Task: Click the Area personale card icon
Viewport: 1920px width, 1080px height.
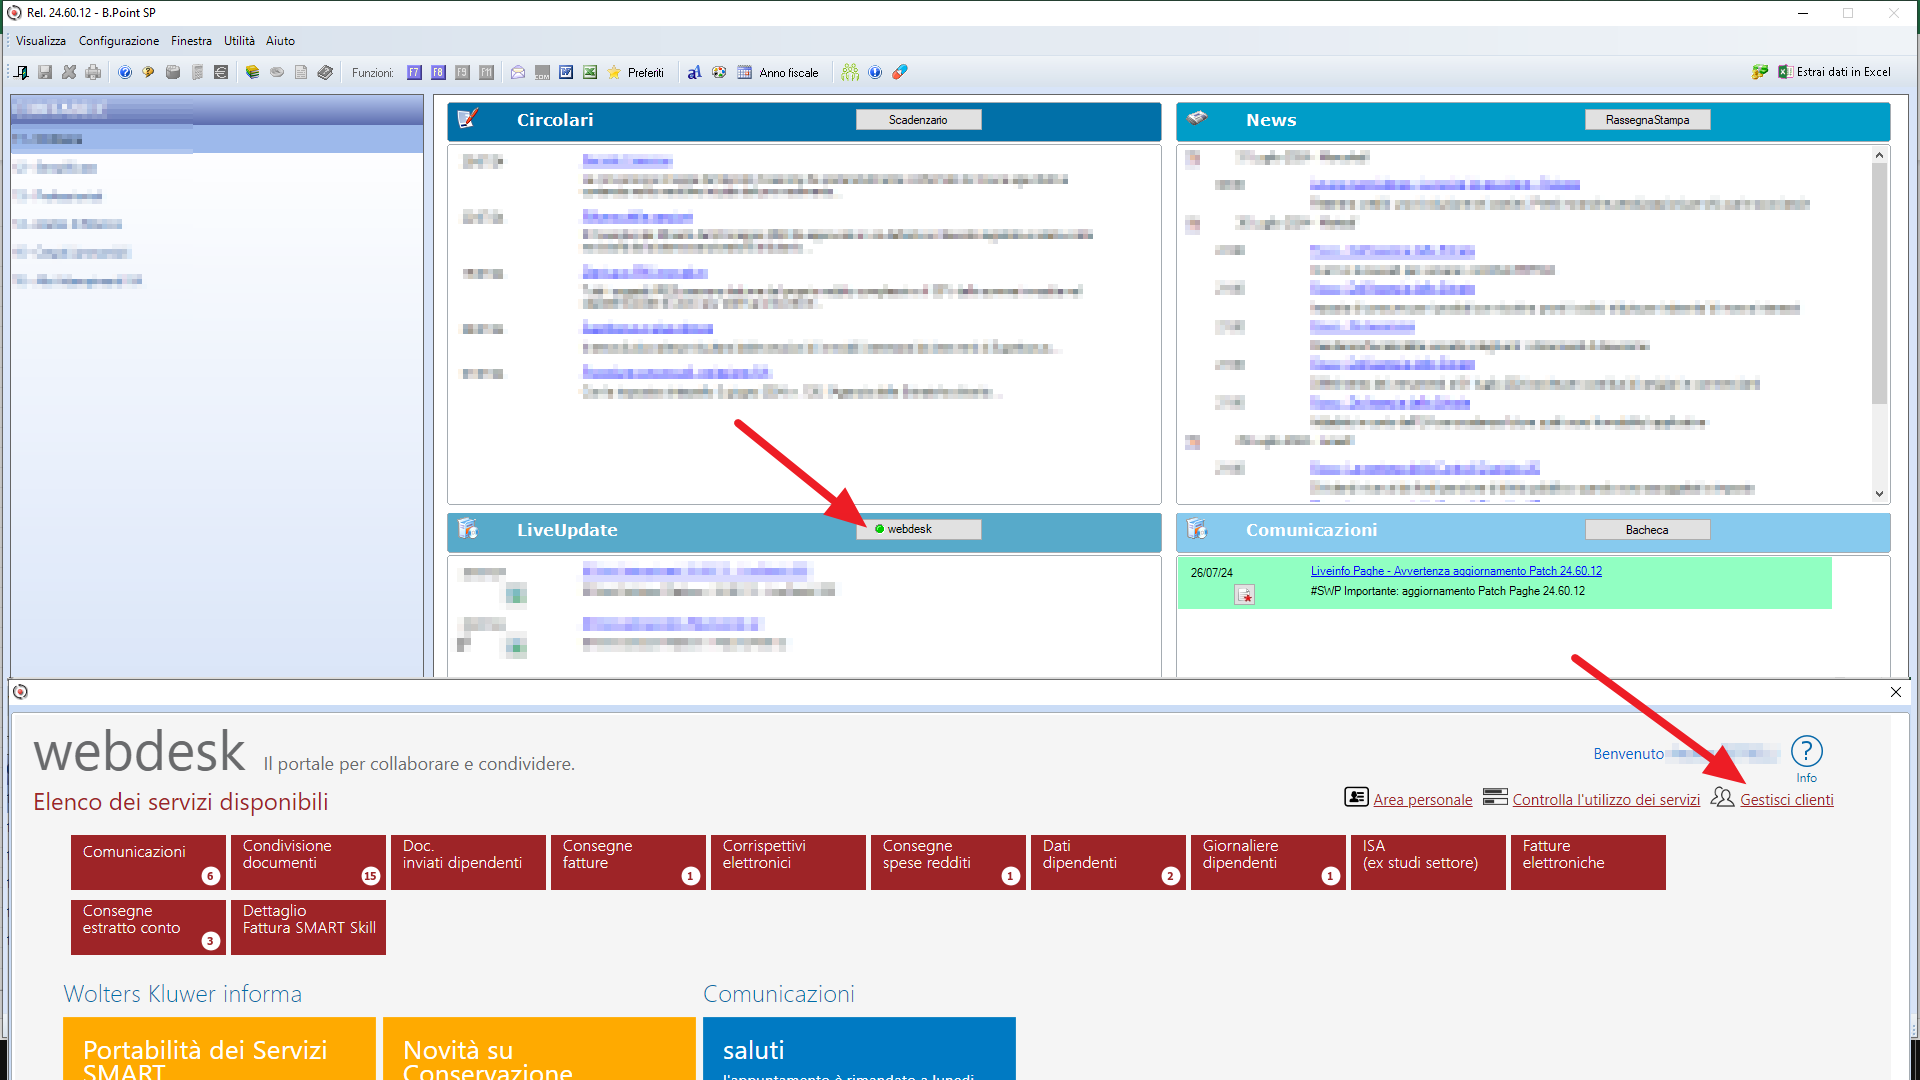Action: (x=1356, y=797)
